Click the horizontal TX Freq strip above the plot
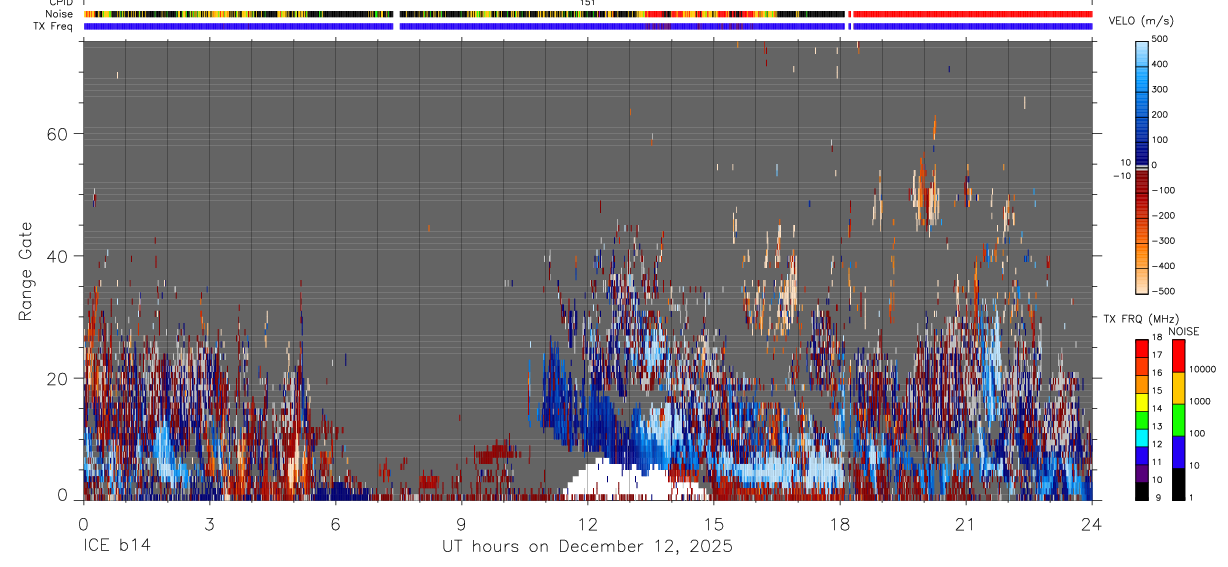The image size is (1228, 567). tap(588, 26)
